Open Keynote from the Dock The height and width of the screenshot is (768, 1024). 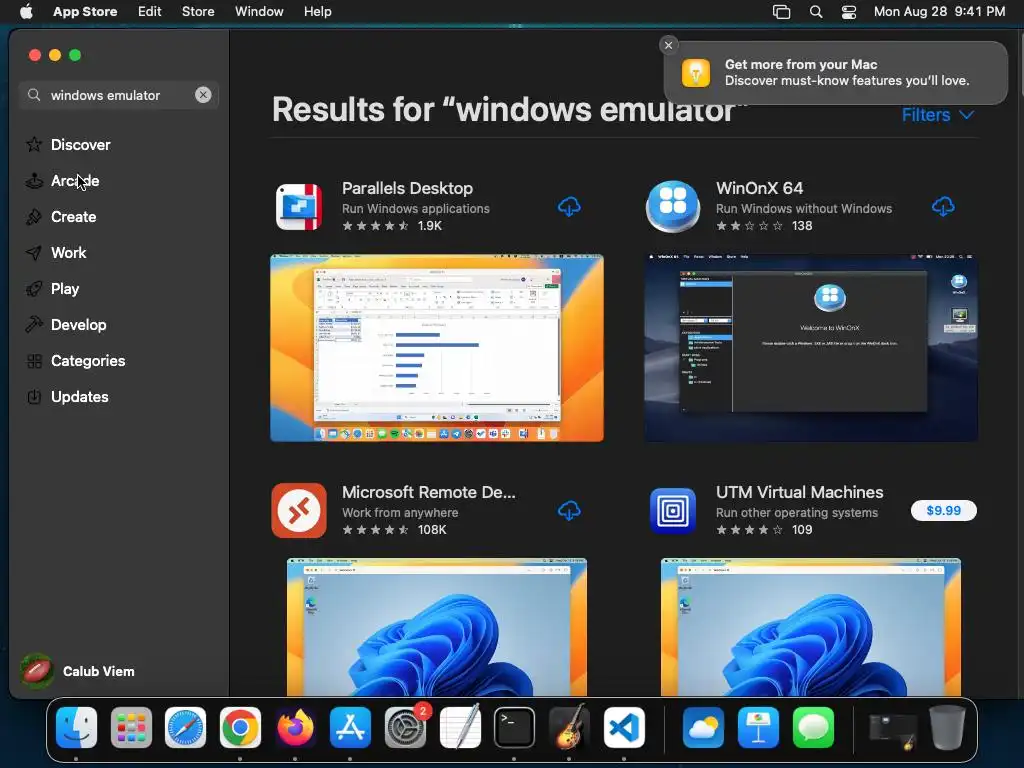click(758, 728)
